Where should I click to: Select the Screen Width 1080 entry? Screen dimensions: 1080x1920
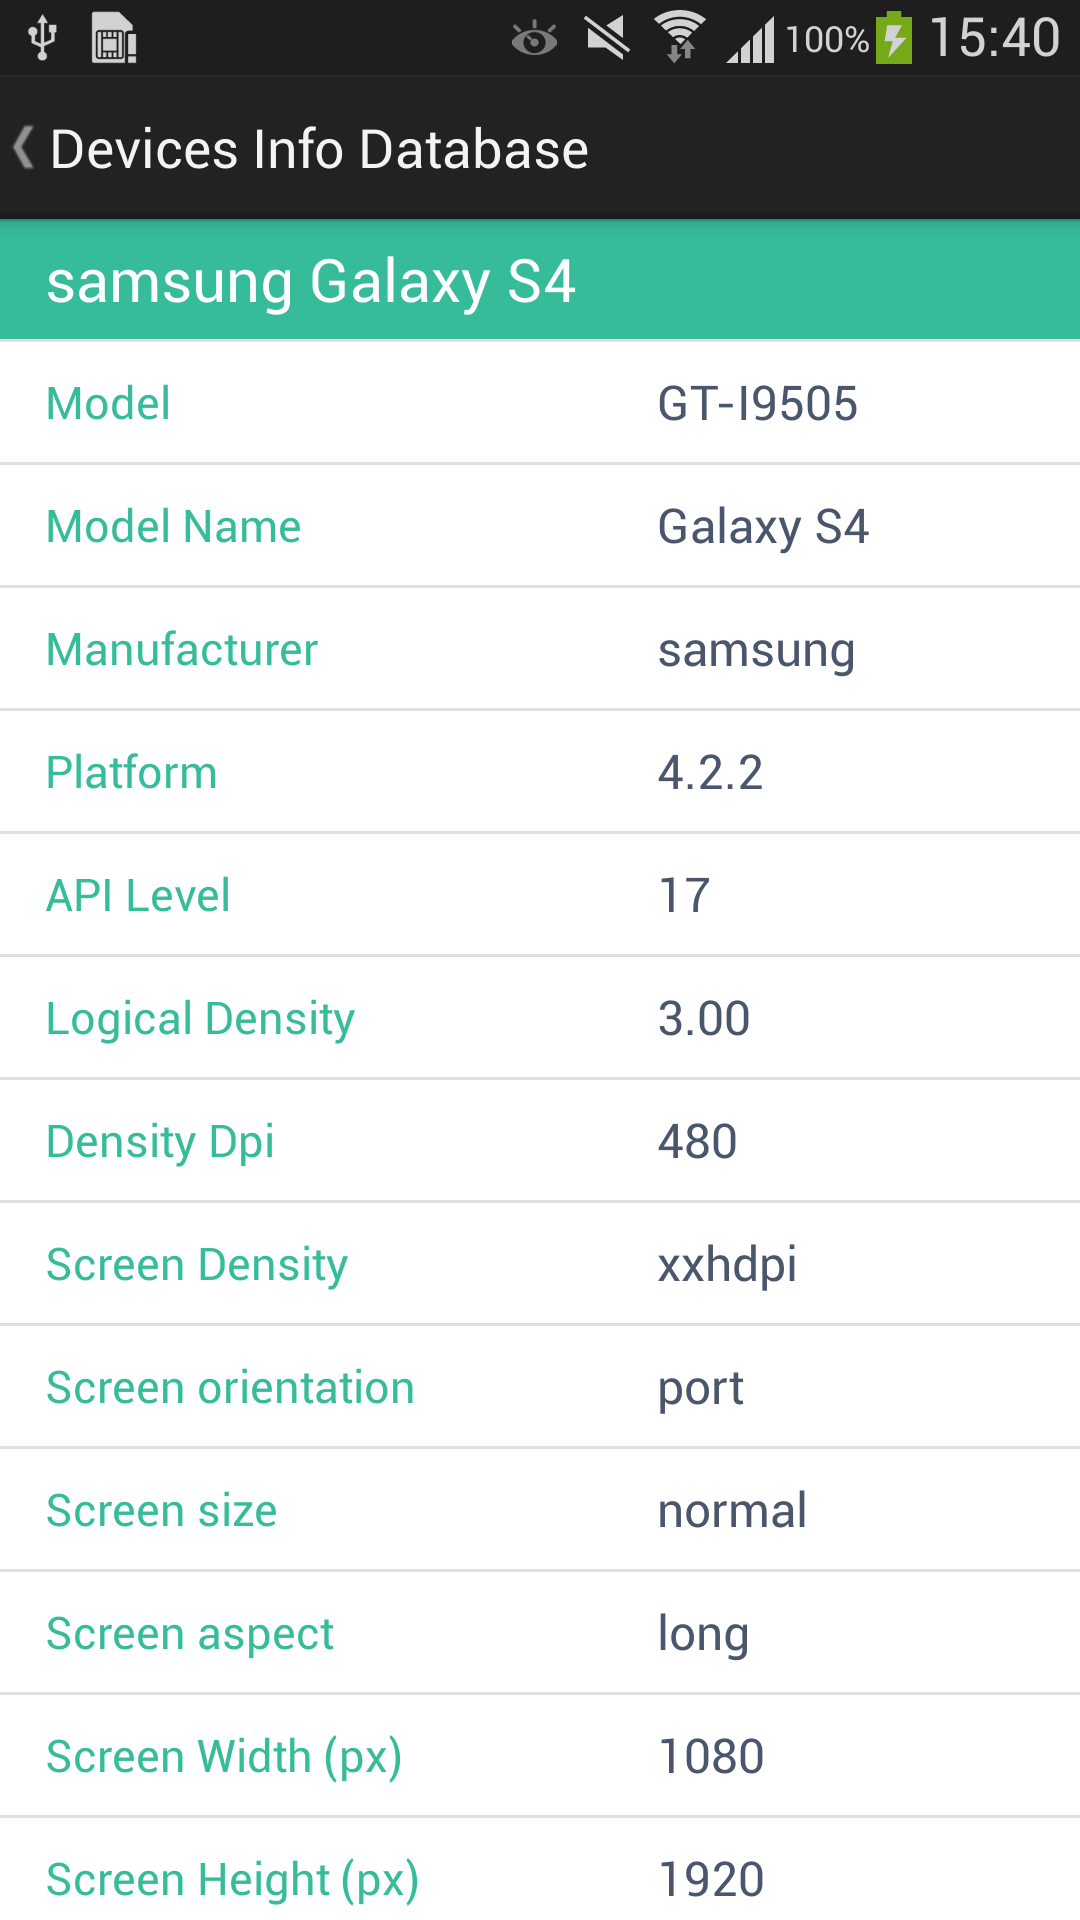[x=540, y=1756]
